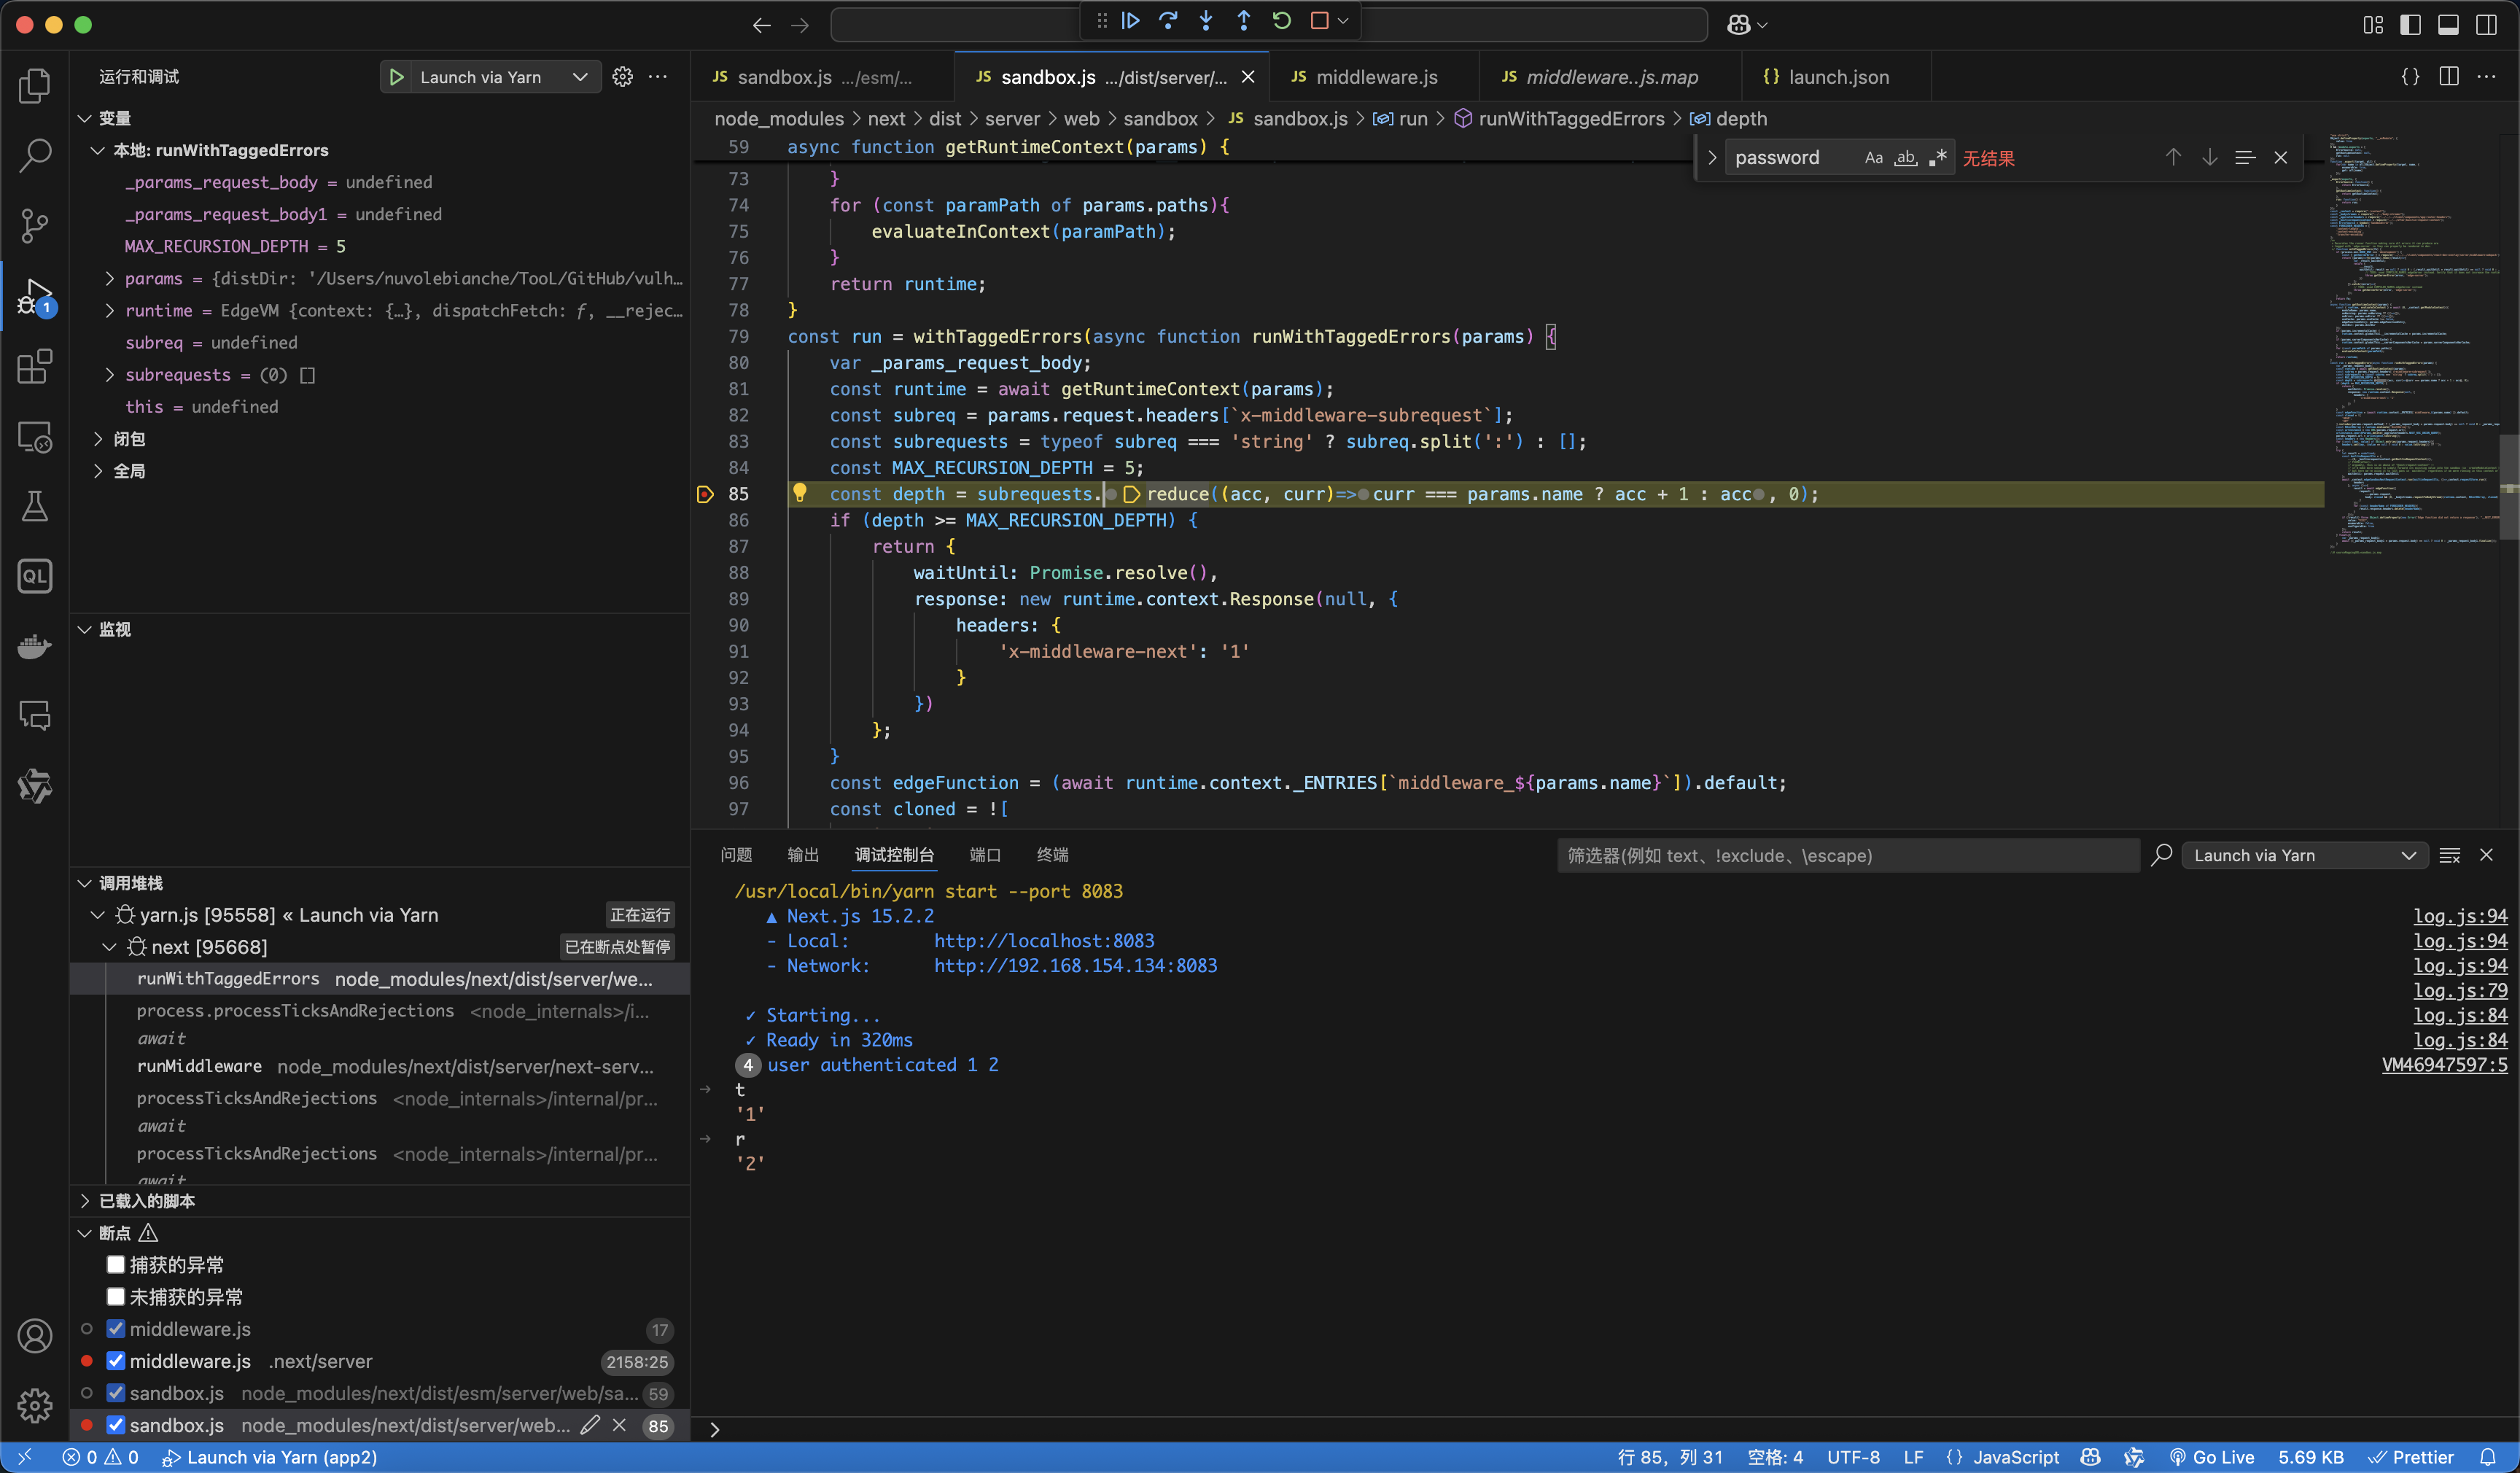This screenshot has height=1473, width=2520.
Task: Open Network 192.168.154.134:8083 link
Action: [x=1076, y=966]
